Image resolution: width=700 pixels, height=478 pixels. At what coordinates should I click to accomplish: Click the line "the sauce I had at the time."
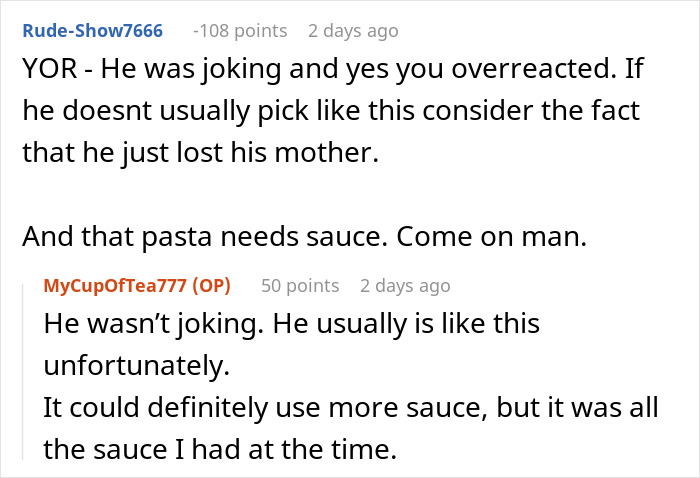click(x=220, y=450)
